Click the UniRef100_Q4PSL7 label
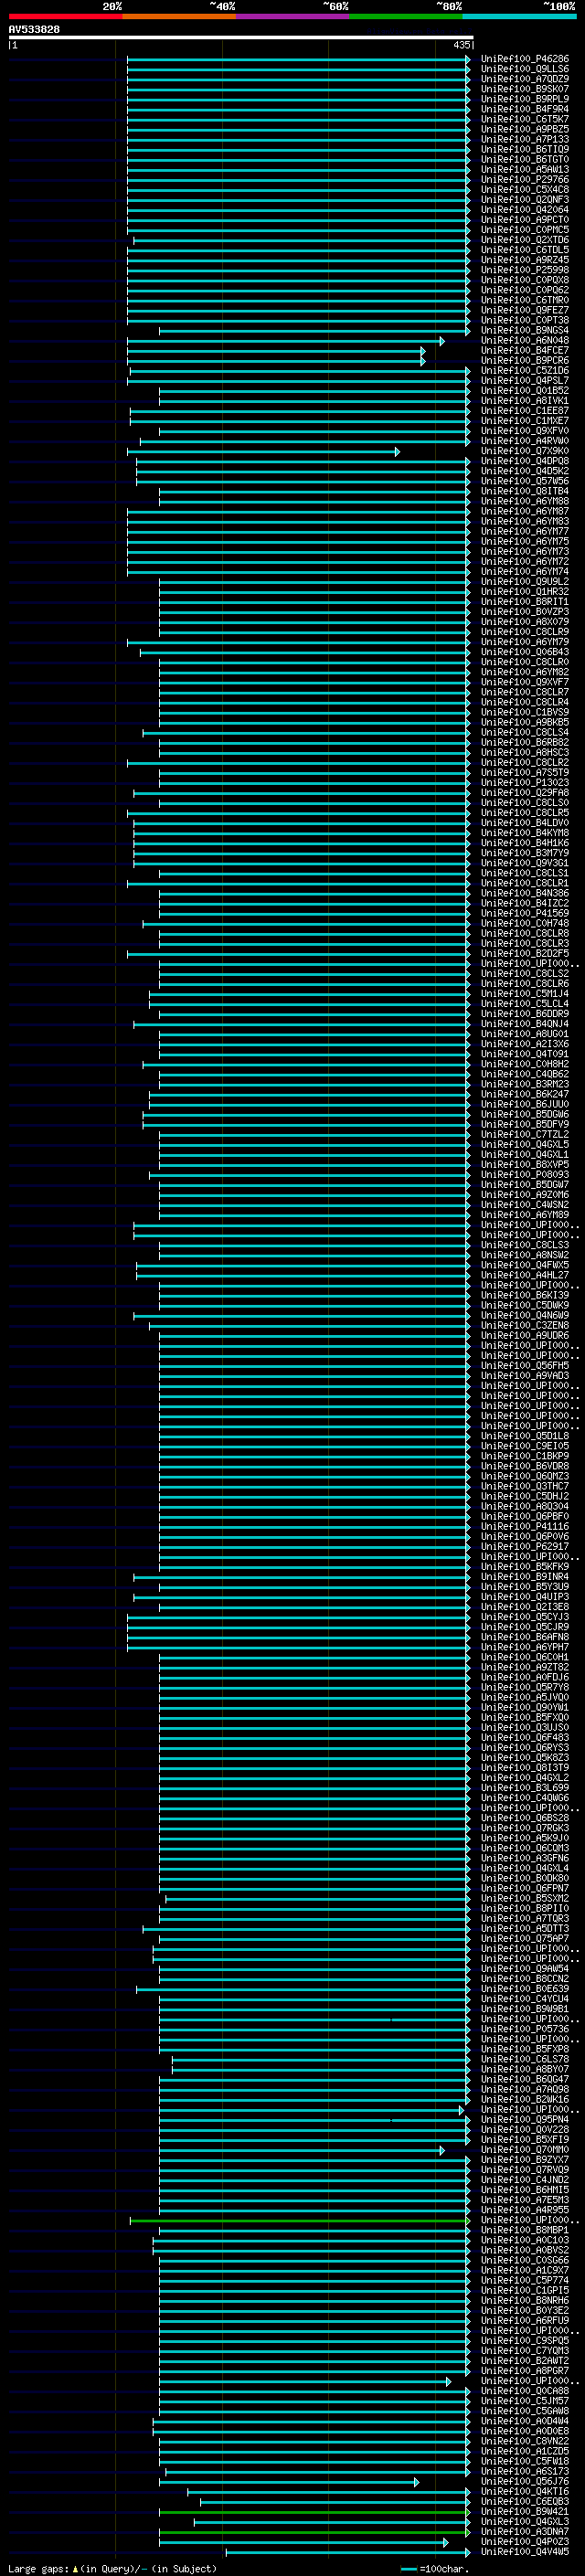 click(x=524, y=381)
